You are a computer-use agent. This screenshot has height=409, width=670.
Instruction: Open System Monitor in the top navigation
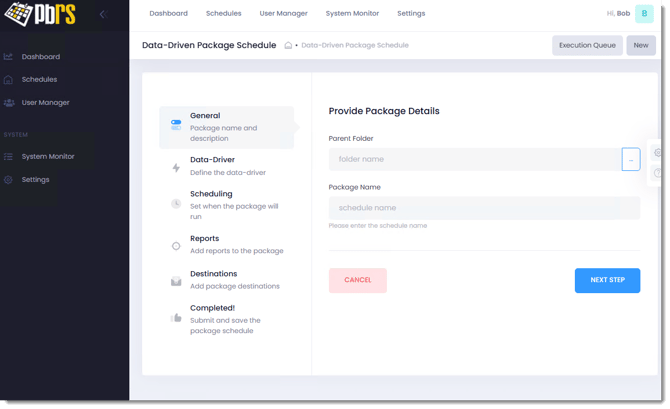(352, 14)
